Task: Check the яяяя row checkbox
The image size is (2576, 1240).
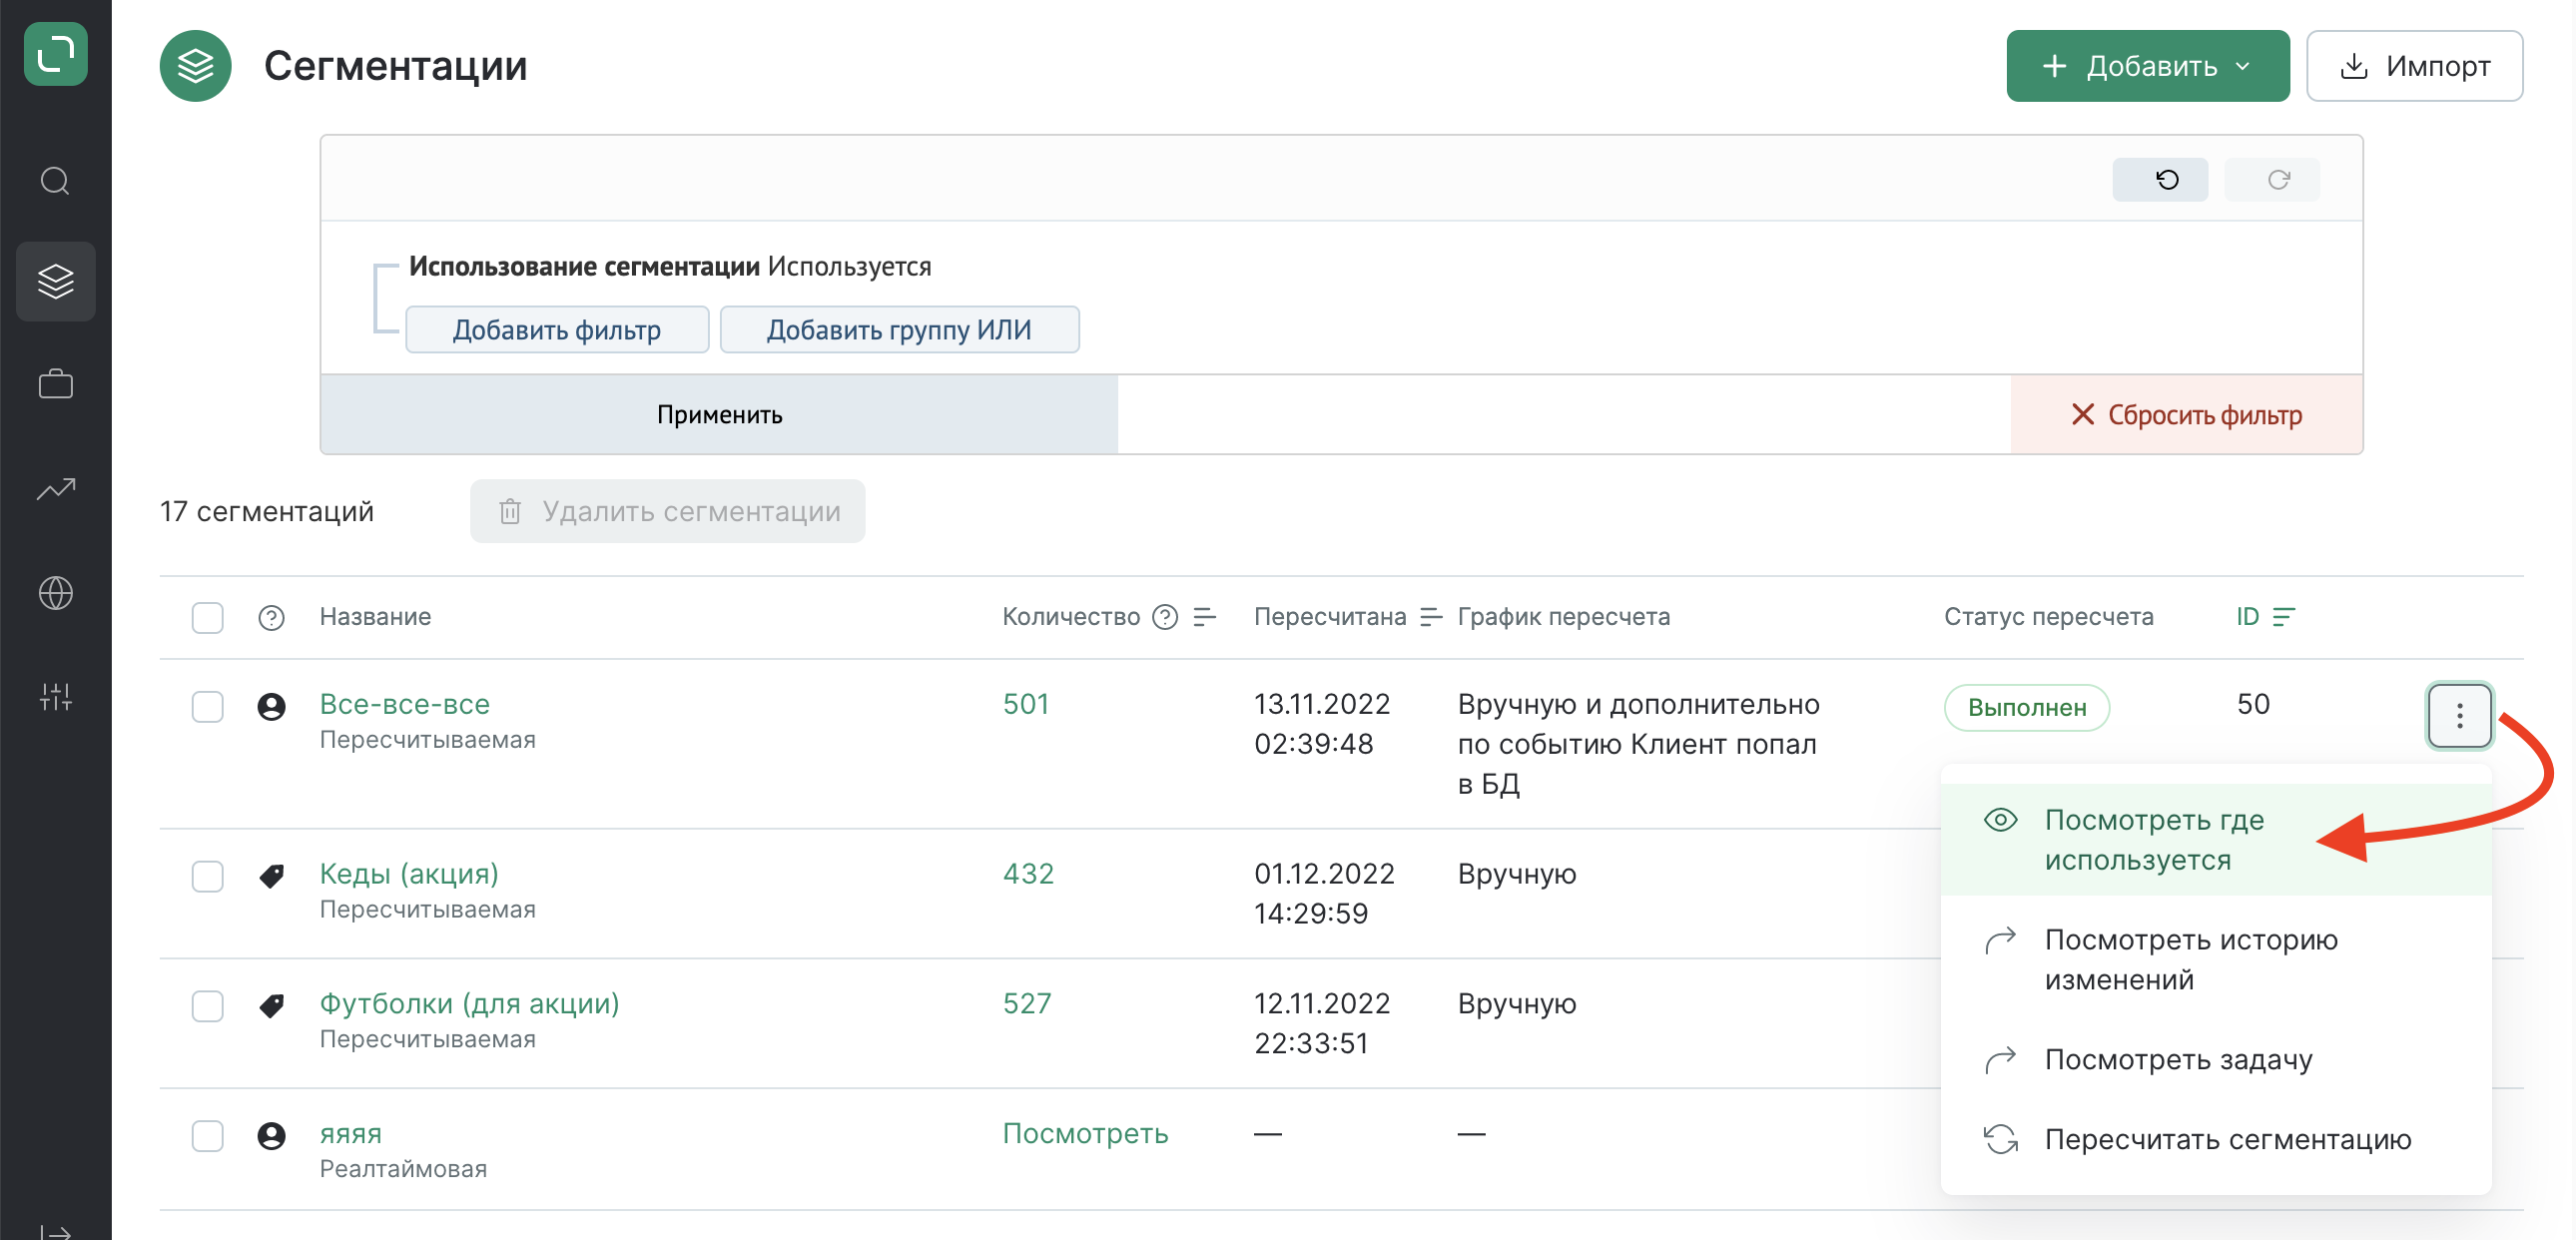Action: pyautogui.click(x=208, y=1136)
